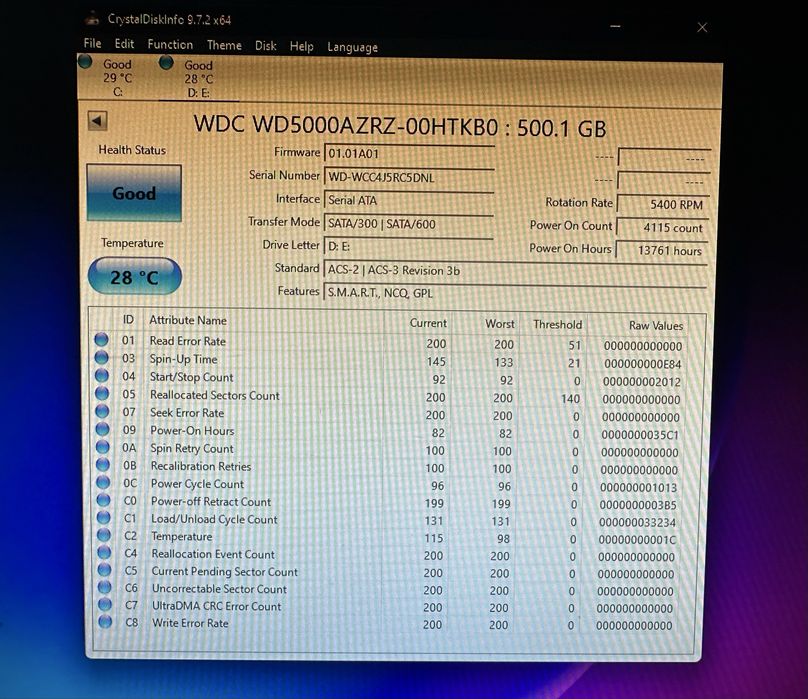Select the Write Error Rate attribute name
Viewport: 808px width, 699px height.
coord(190,623)
